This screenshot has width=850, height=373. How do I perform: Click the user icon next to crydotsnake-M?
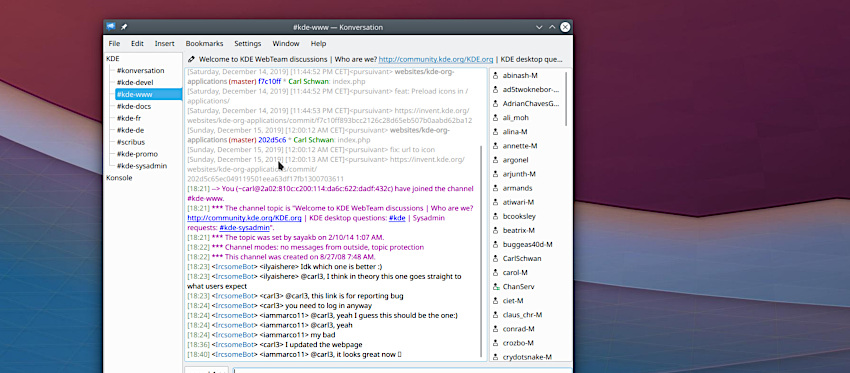[495, 357]
